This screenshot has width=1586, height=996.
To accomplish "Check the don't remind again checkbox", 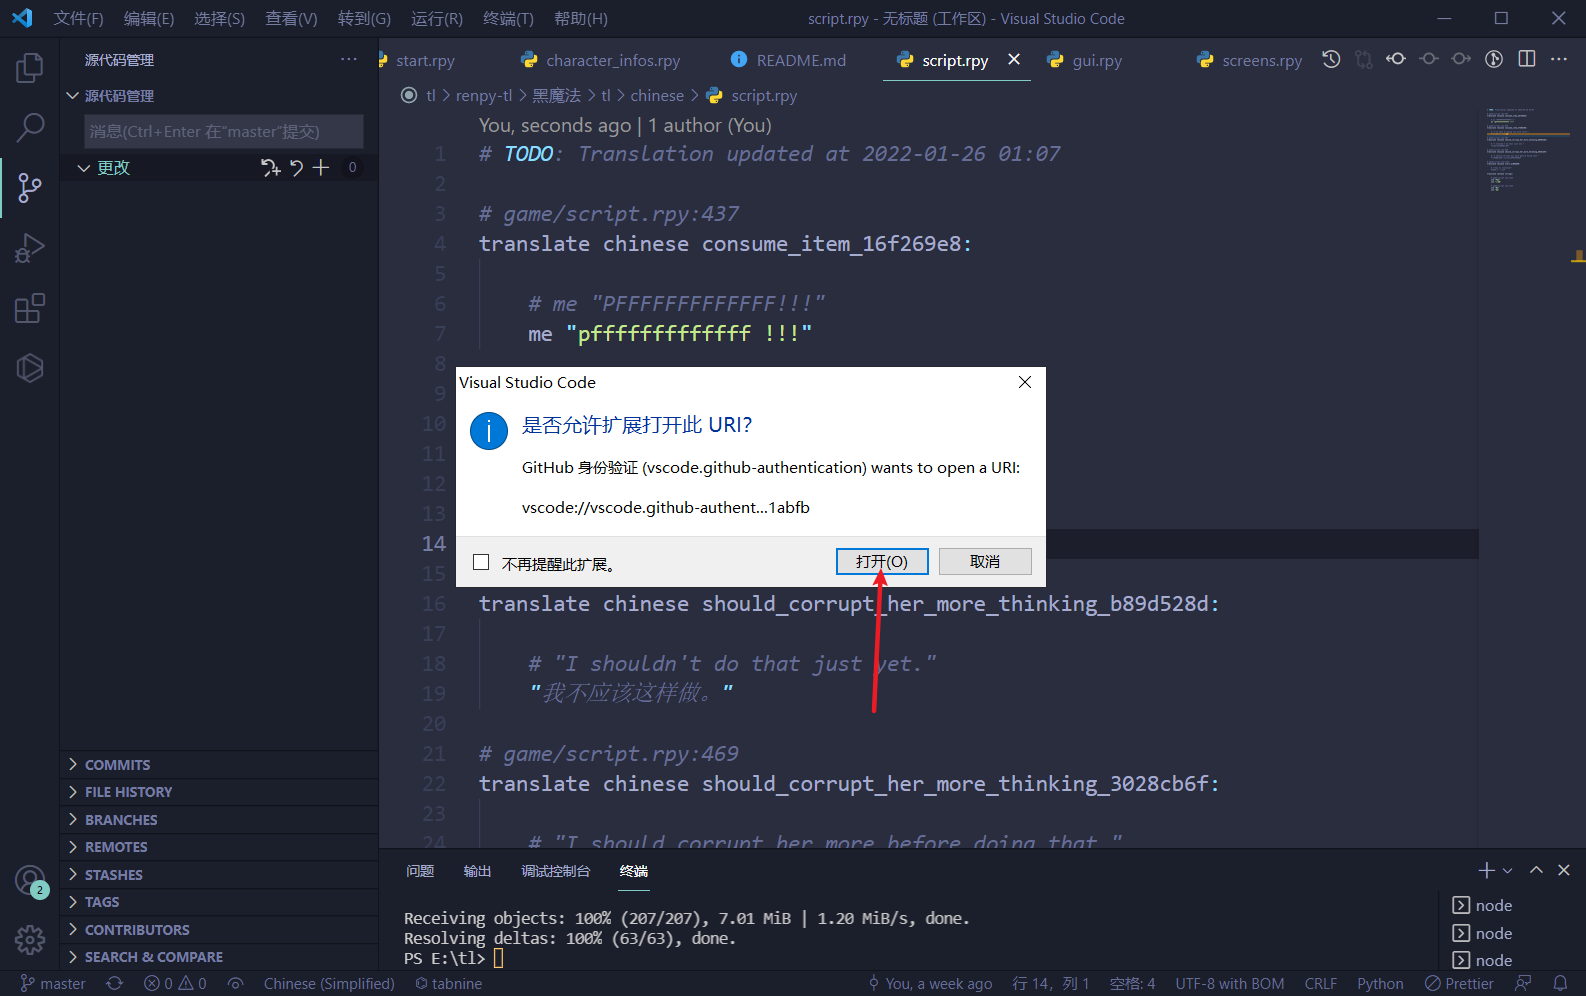I will tap(481, 562).
